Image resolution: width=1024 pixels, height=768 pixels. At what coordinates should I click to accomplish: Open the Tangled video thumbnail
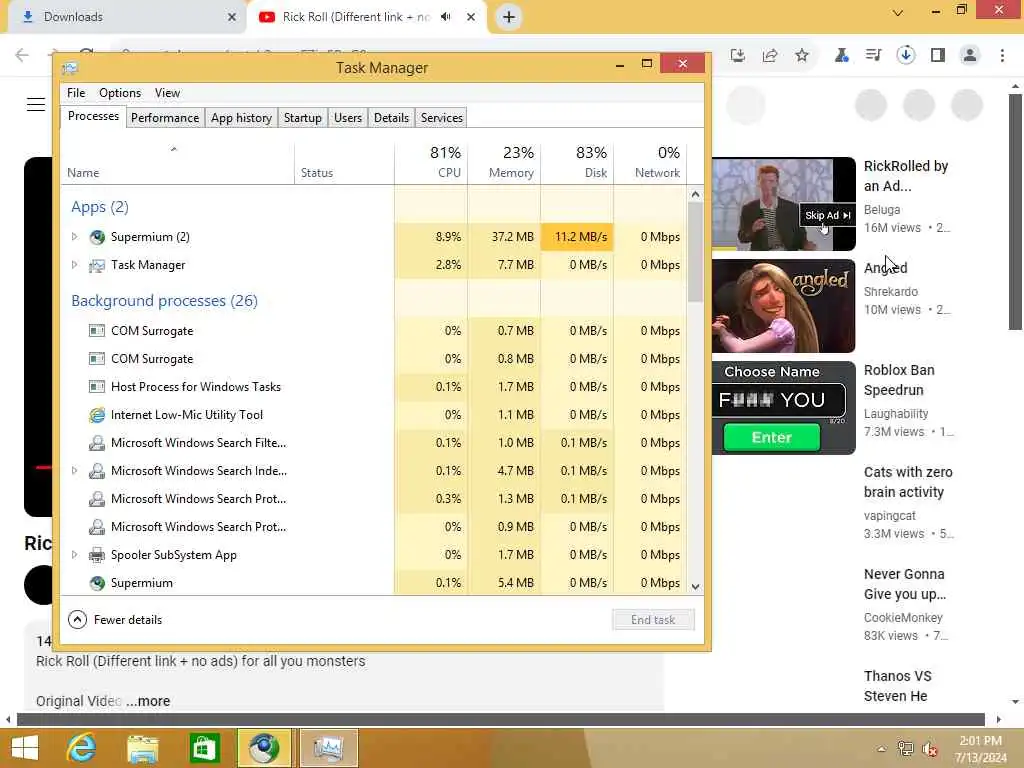pos(784,306)
